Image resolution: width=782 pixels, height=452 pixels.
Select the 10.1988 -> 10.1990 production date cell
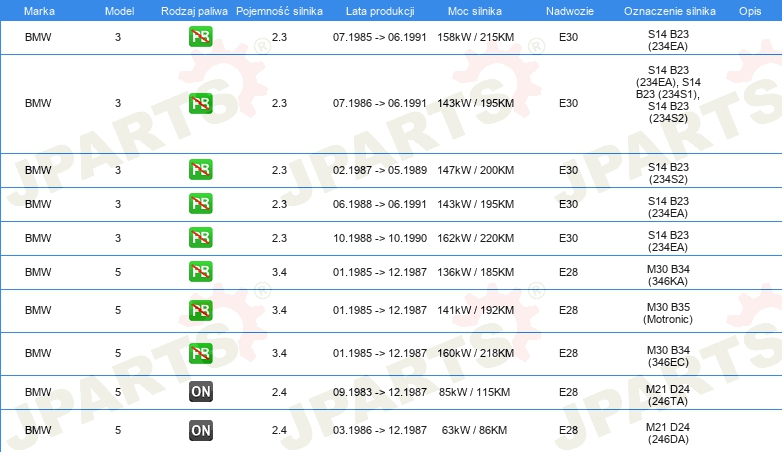[380, 238]
